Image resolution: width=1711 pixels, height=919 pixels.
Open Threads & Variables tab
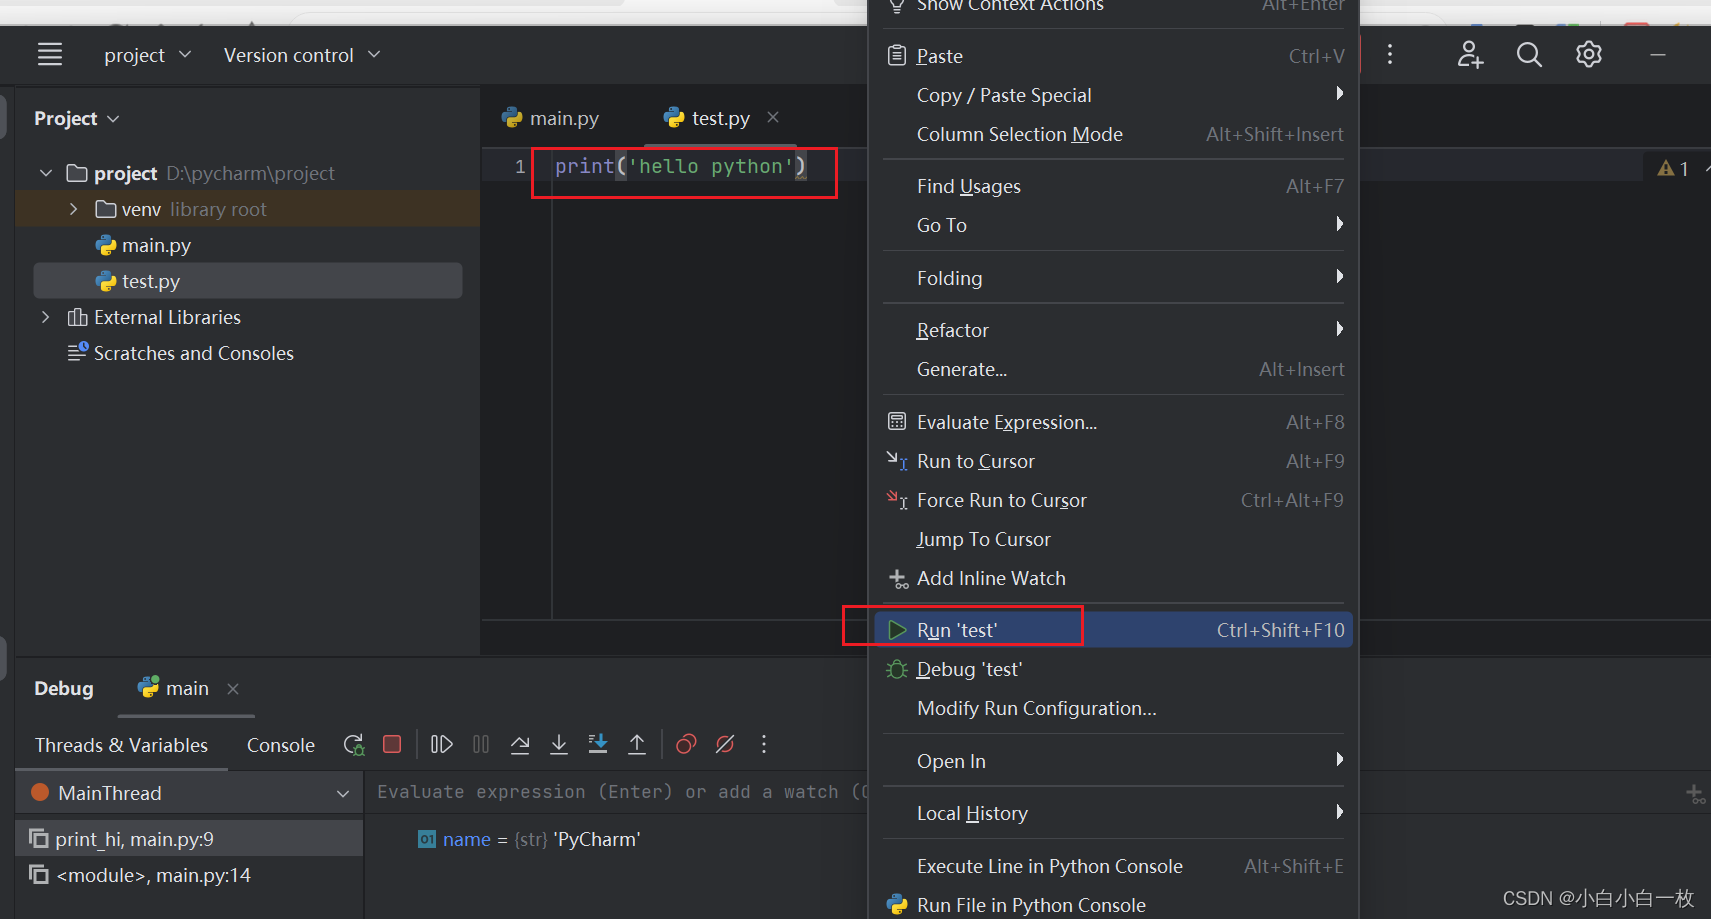point(121,745)
